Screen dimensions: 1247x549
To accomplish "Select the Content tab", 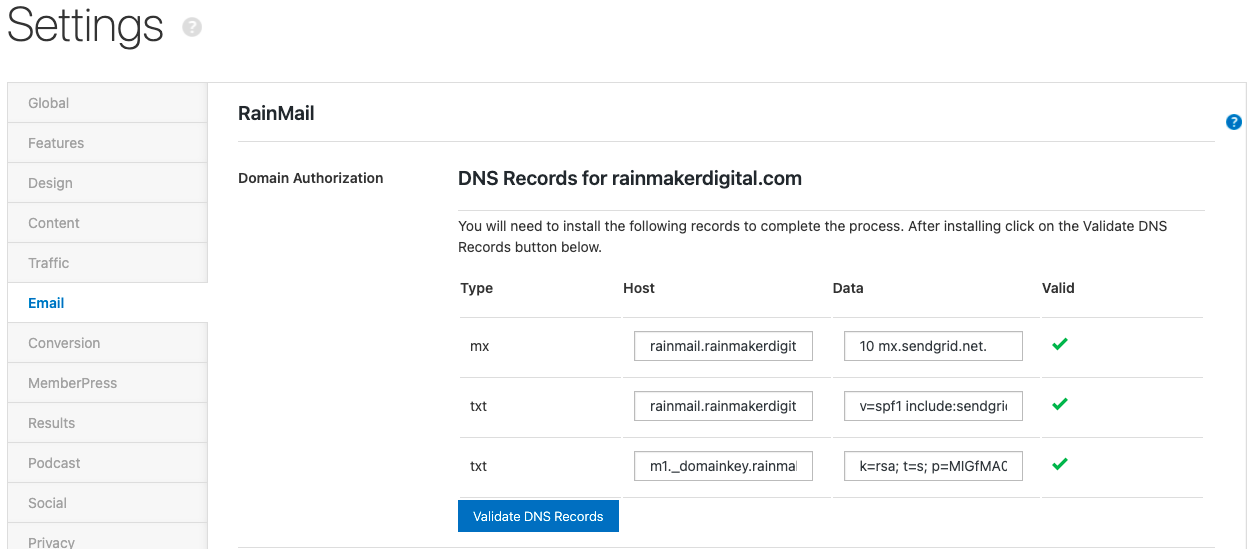I will [107, 223].
